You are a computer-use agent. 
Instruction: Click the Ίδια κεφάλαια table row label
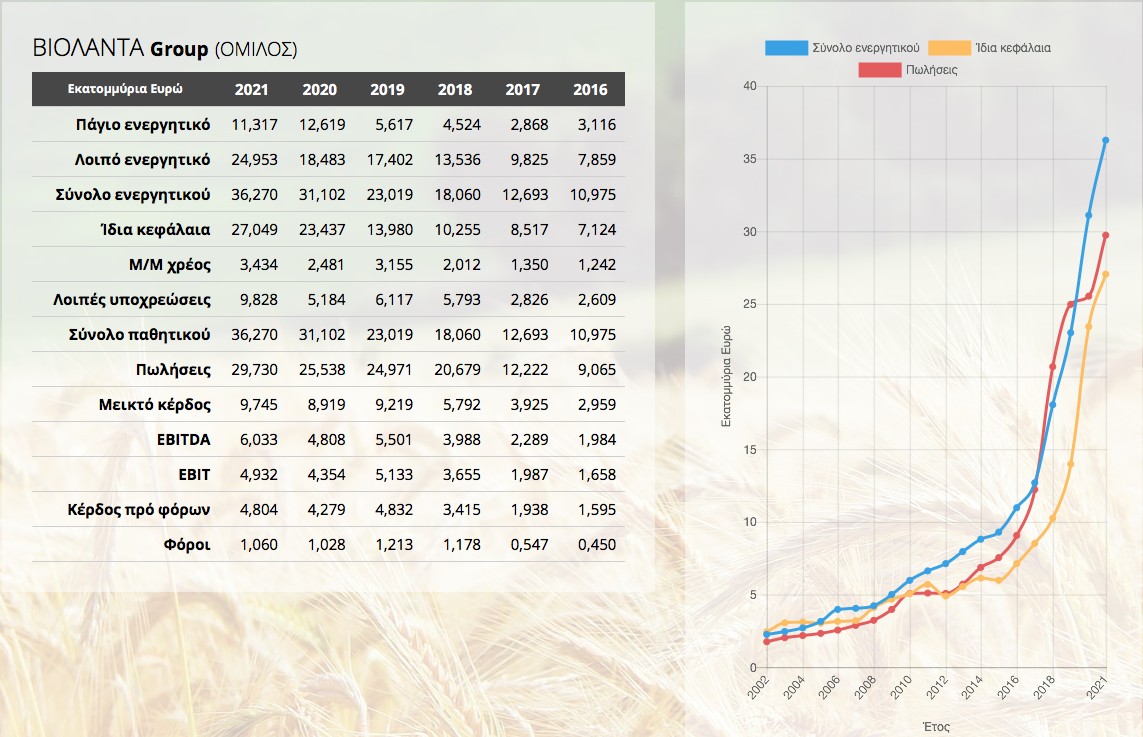coord(155,230)
